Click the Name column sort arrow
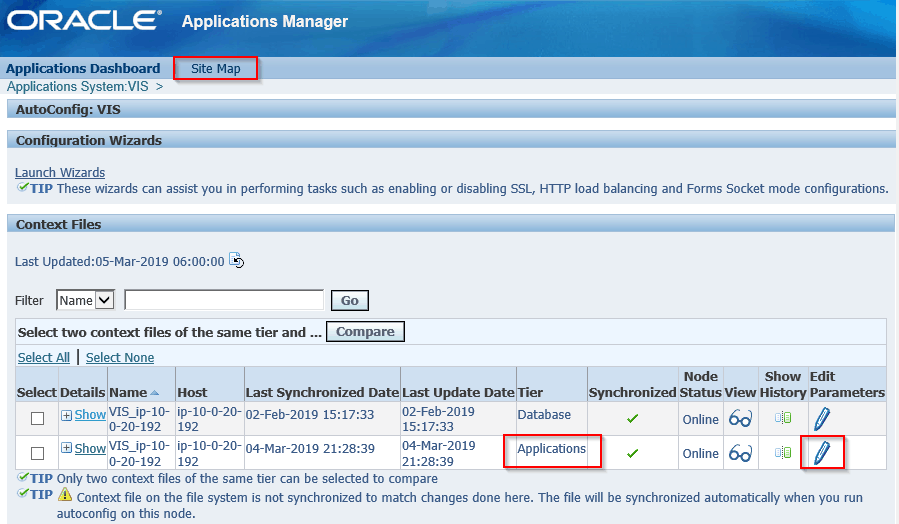This screenshot has height=524, width=899. tap(154, 393)
